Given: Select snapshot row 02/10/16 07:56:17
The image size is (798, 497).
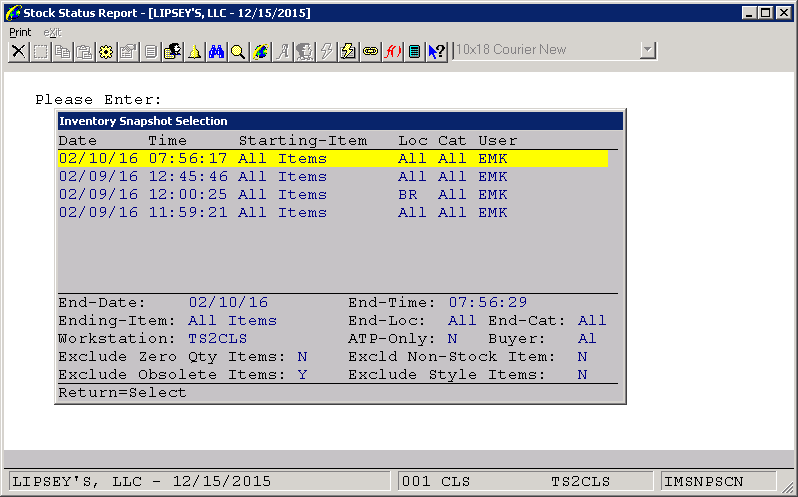Looking at the screenshot, I should coord(333,159).
